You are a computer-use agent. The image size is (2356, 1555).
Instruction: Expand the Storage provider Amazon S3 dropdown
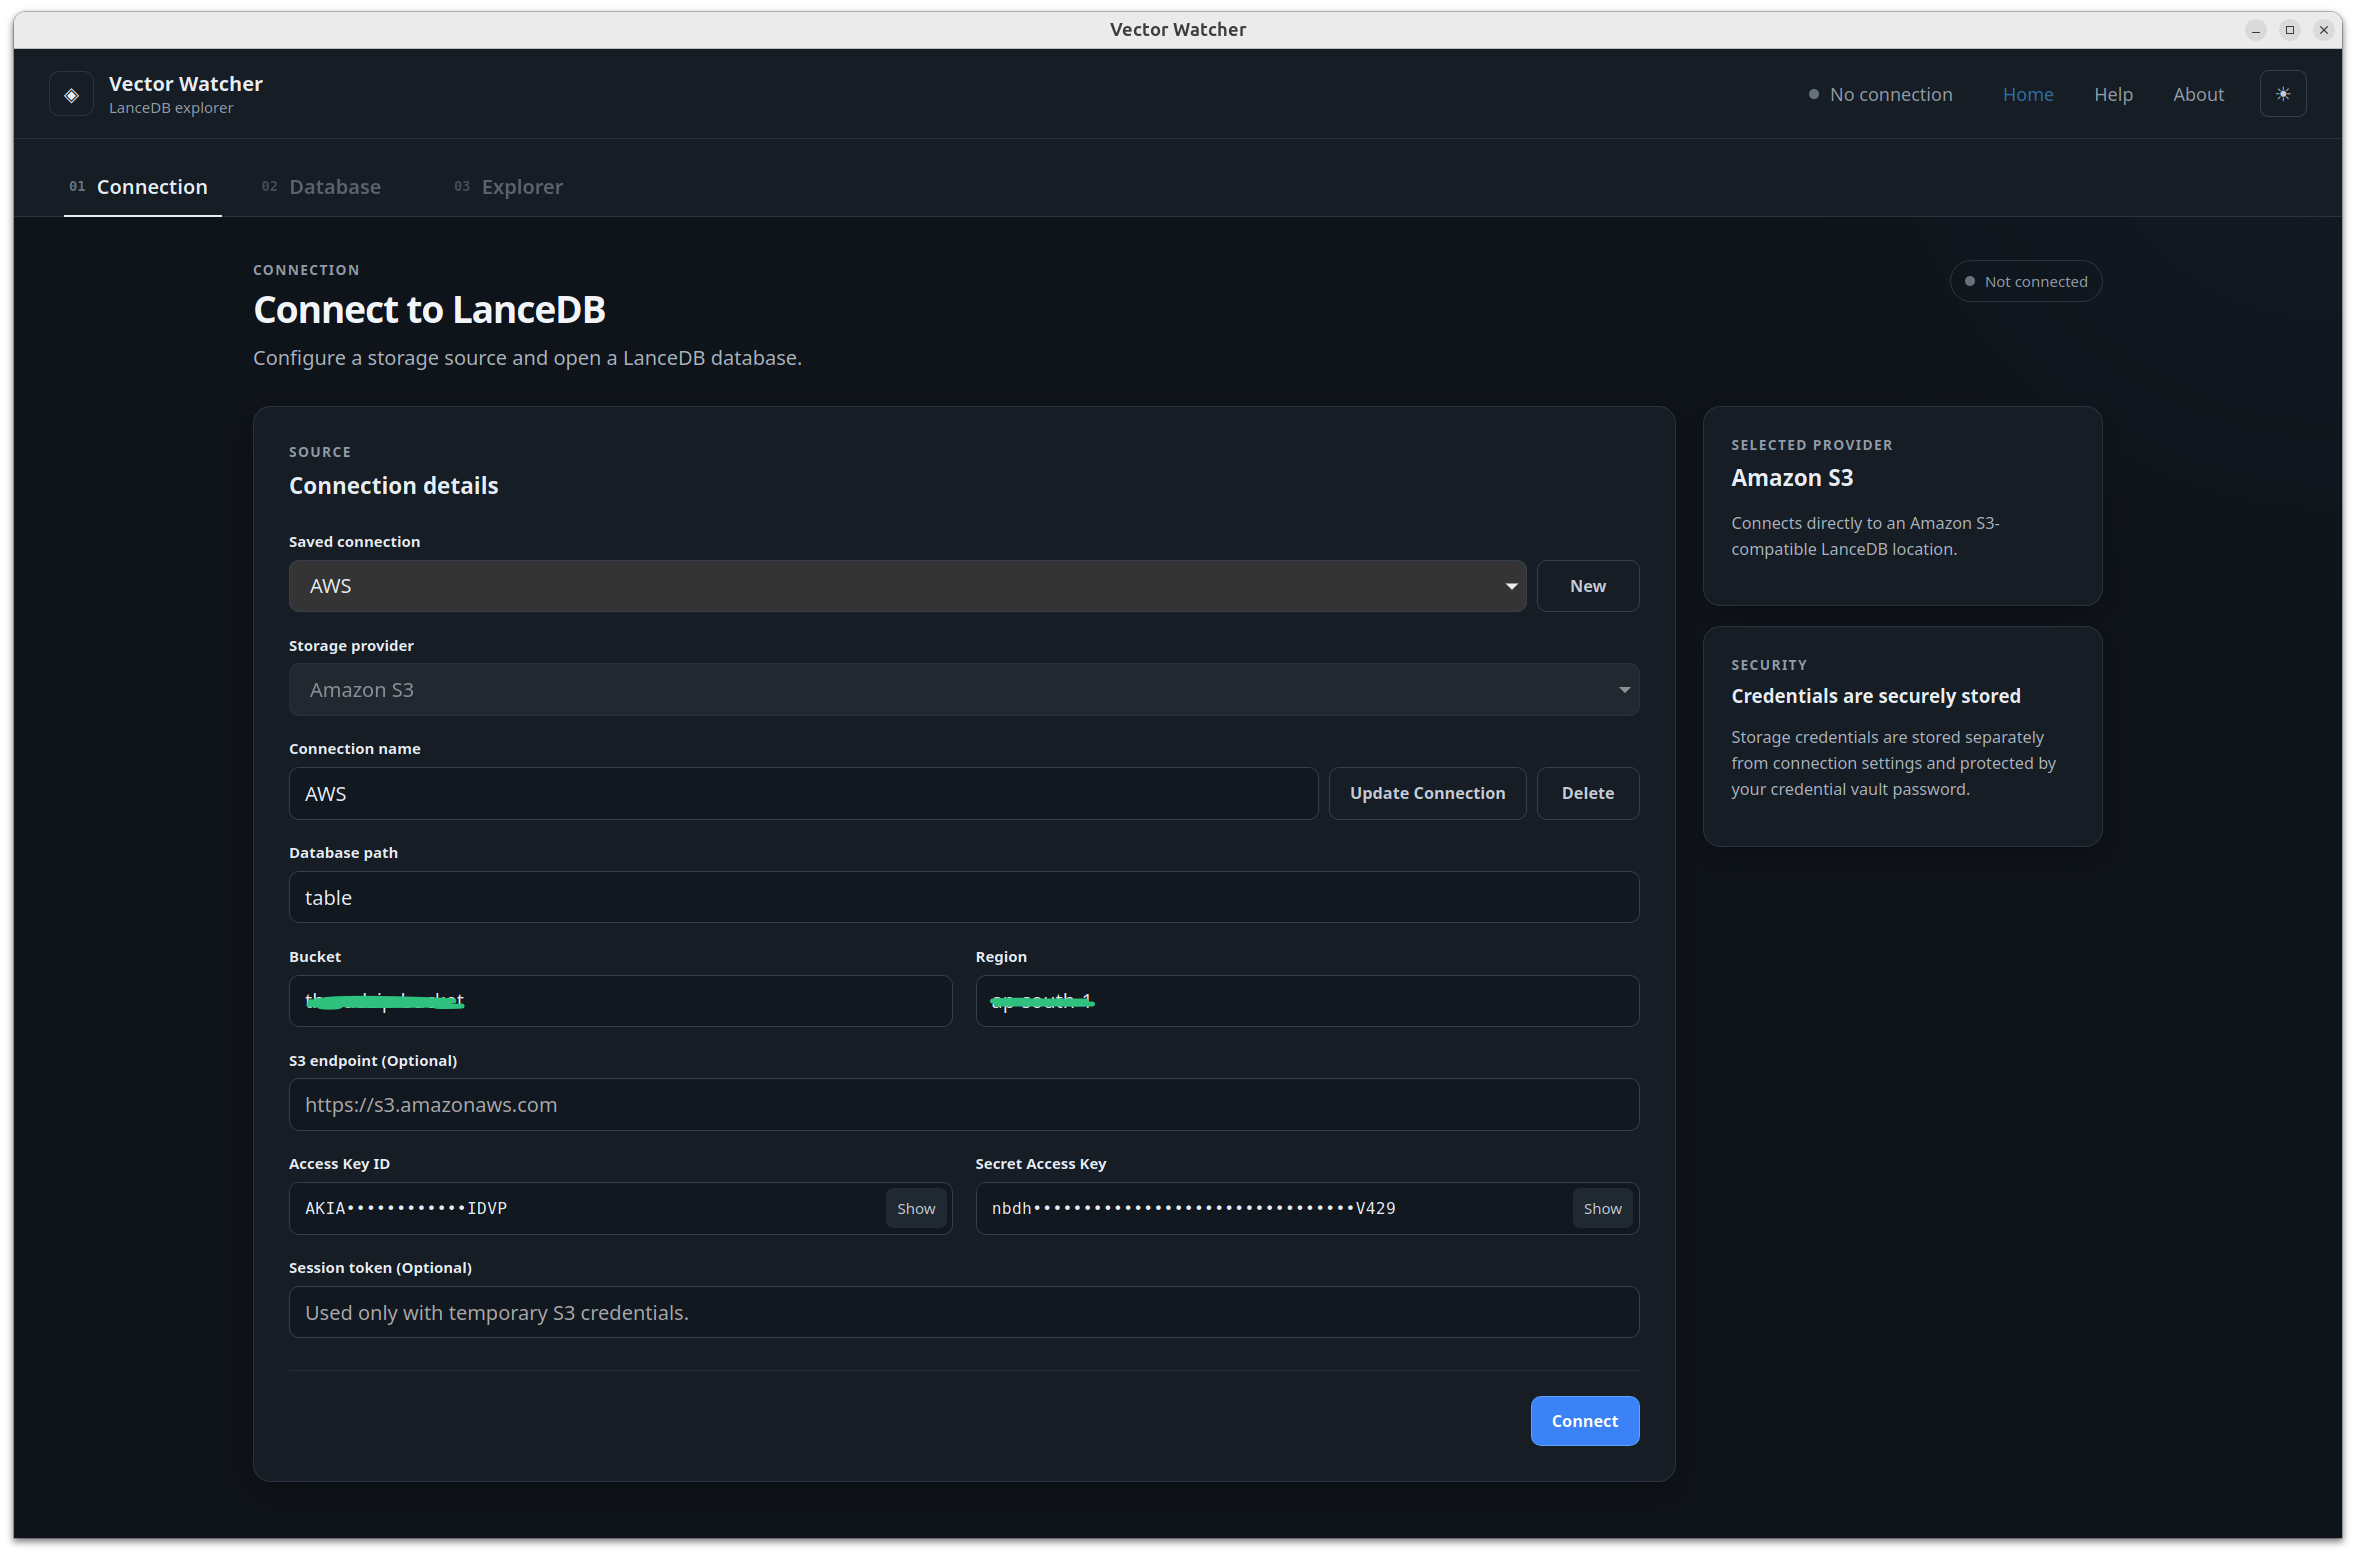964,690
